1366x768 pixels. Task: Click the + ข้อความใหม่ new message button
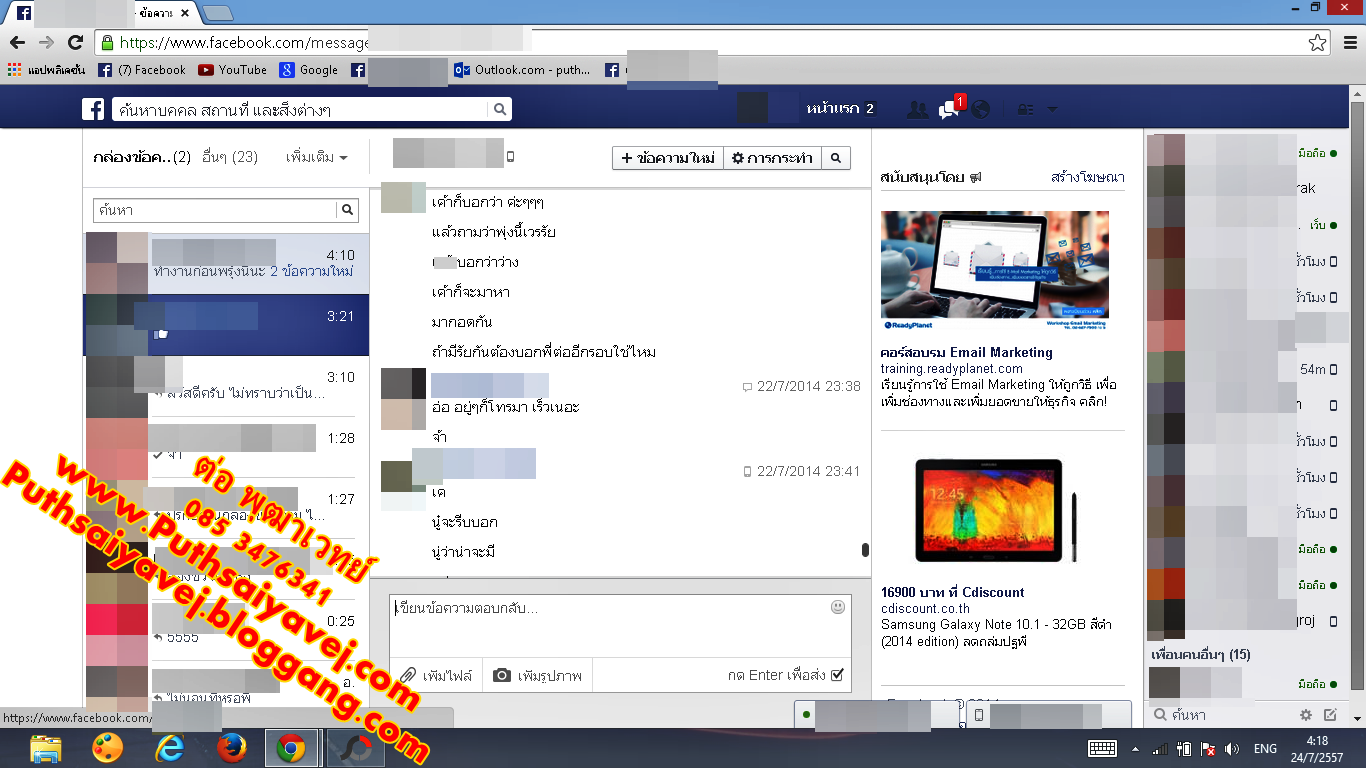(x=667, y=158)
